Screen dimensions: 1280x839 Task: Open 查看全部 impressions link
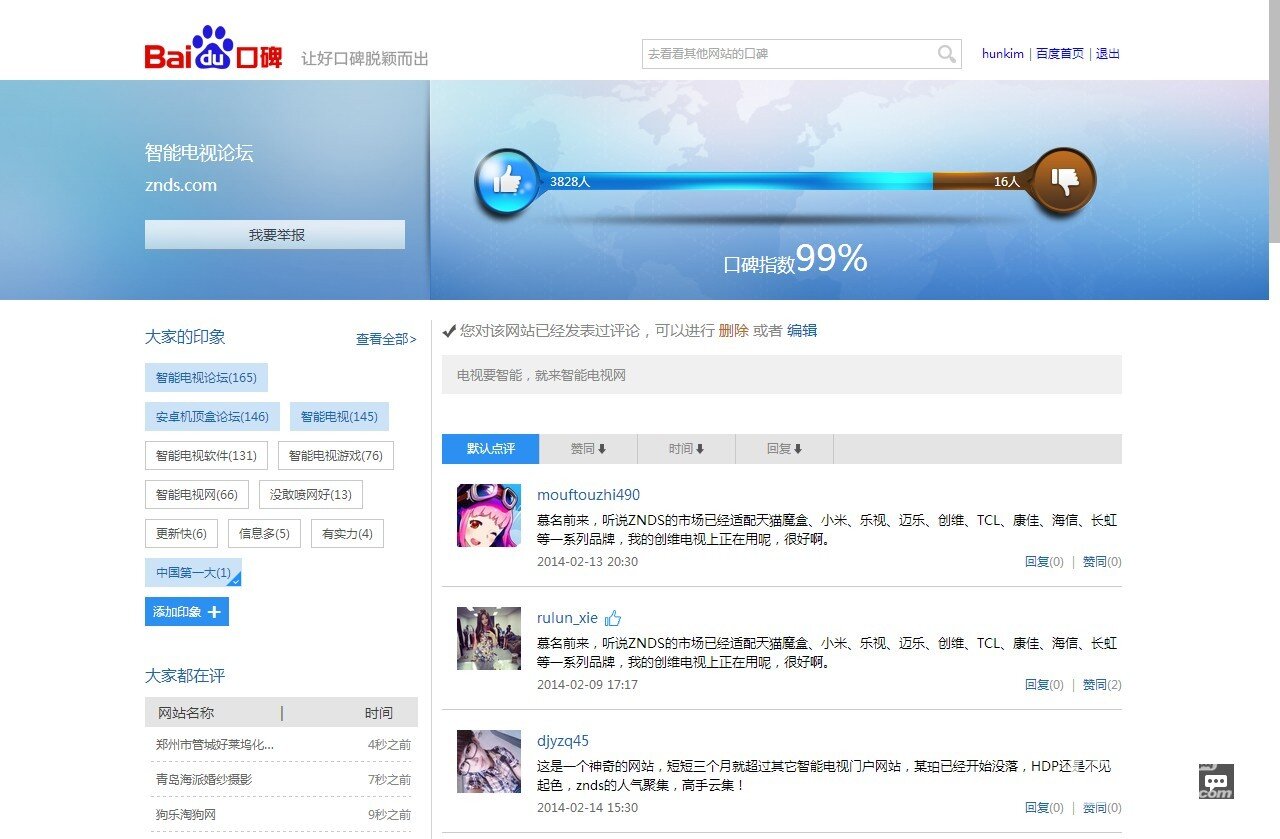point(386,339)
